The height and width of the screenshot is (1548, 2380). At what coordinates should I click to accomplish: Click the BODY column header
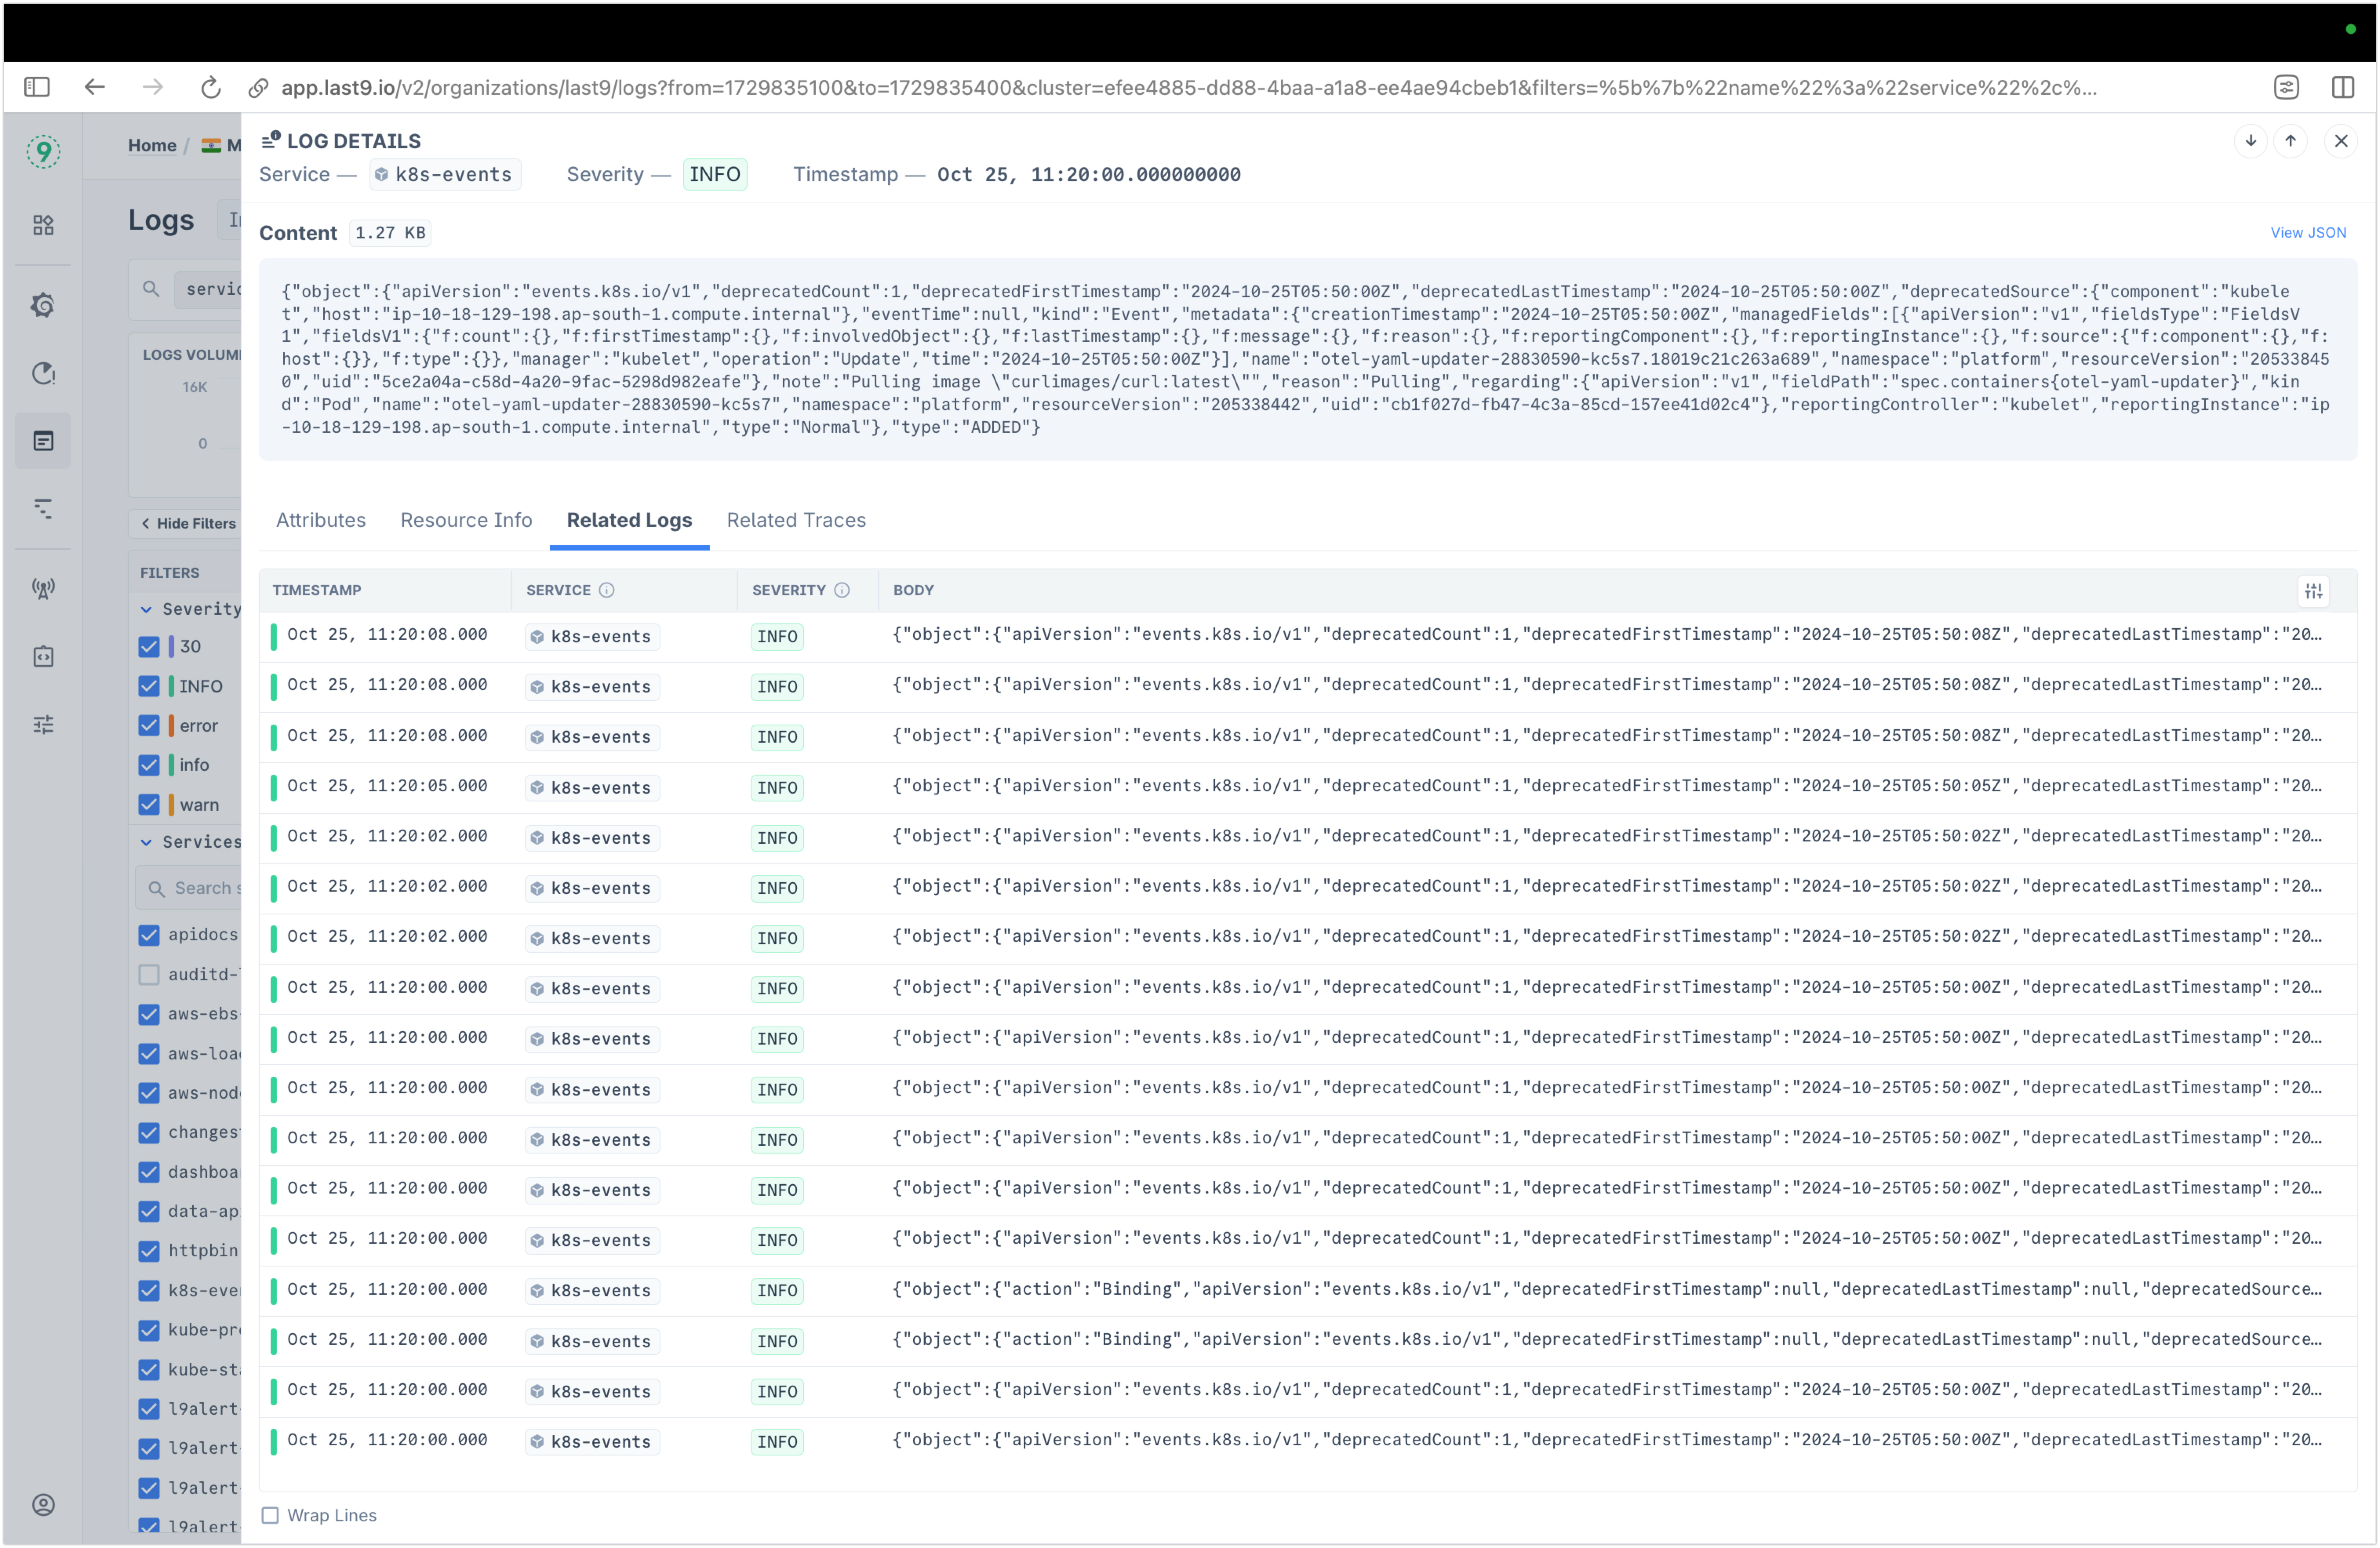point(913,590)
